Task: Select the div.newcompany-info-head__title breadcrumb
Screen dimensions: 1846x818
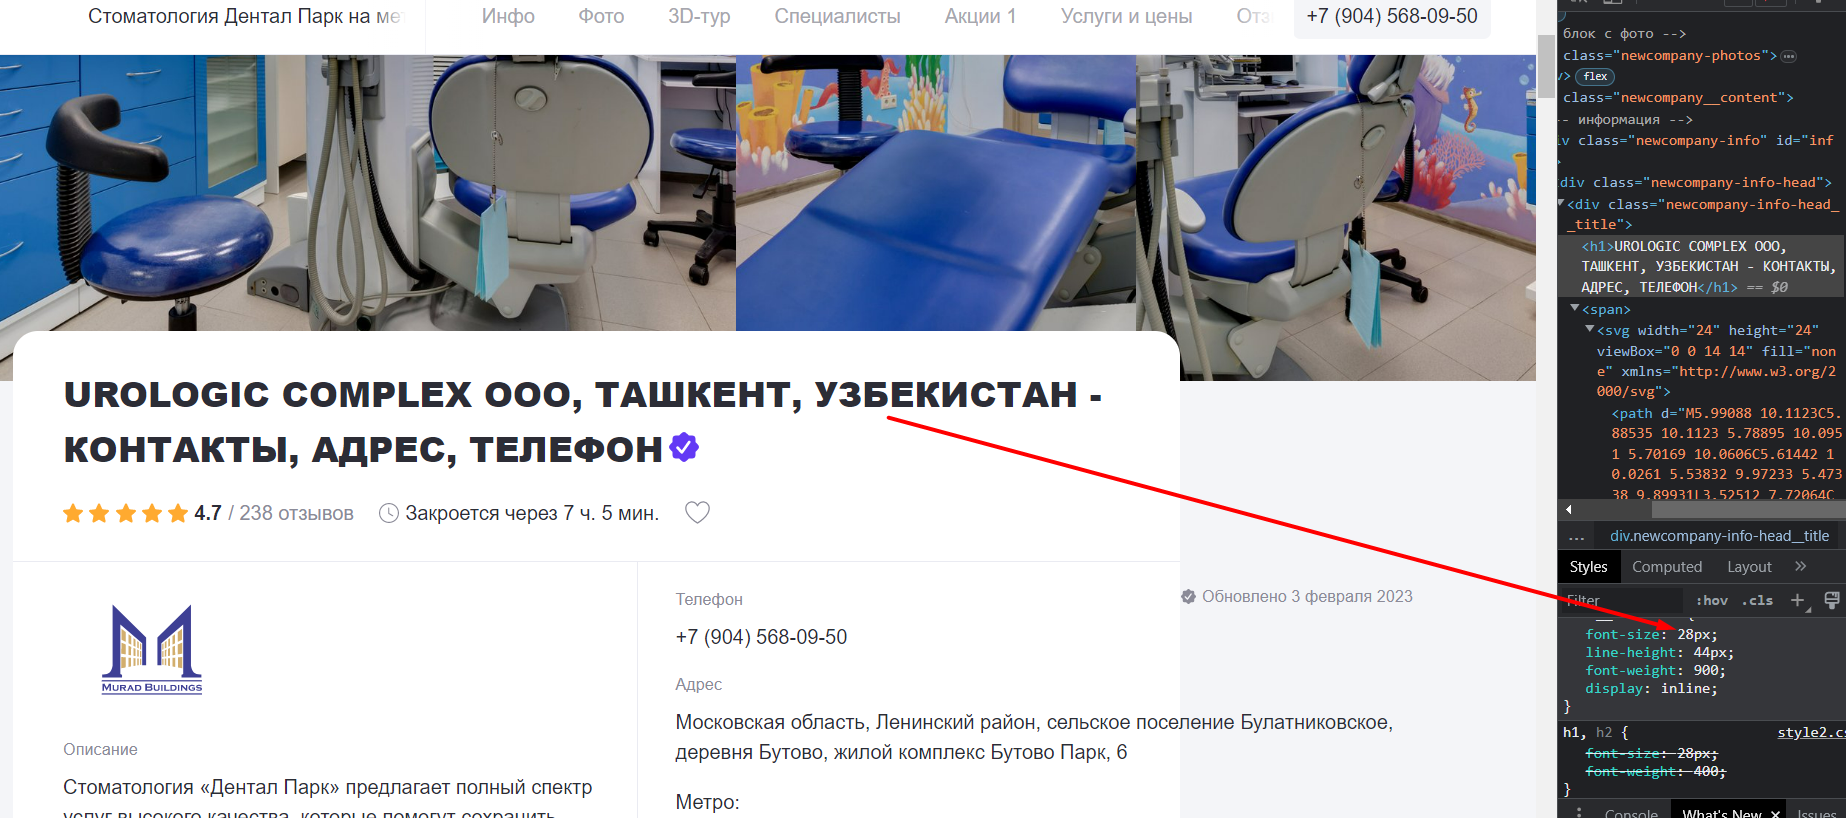Action: 1719,536
